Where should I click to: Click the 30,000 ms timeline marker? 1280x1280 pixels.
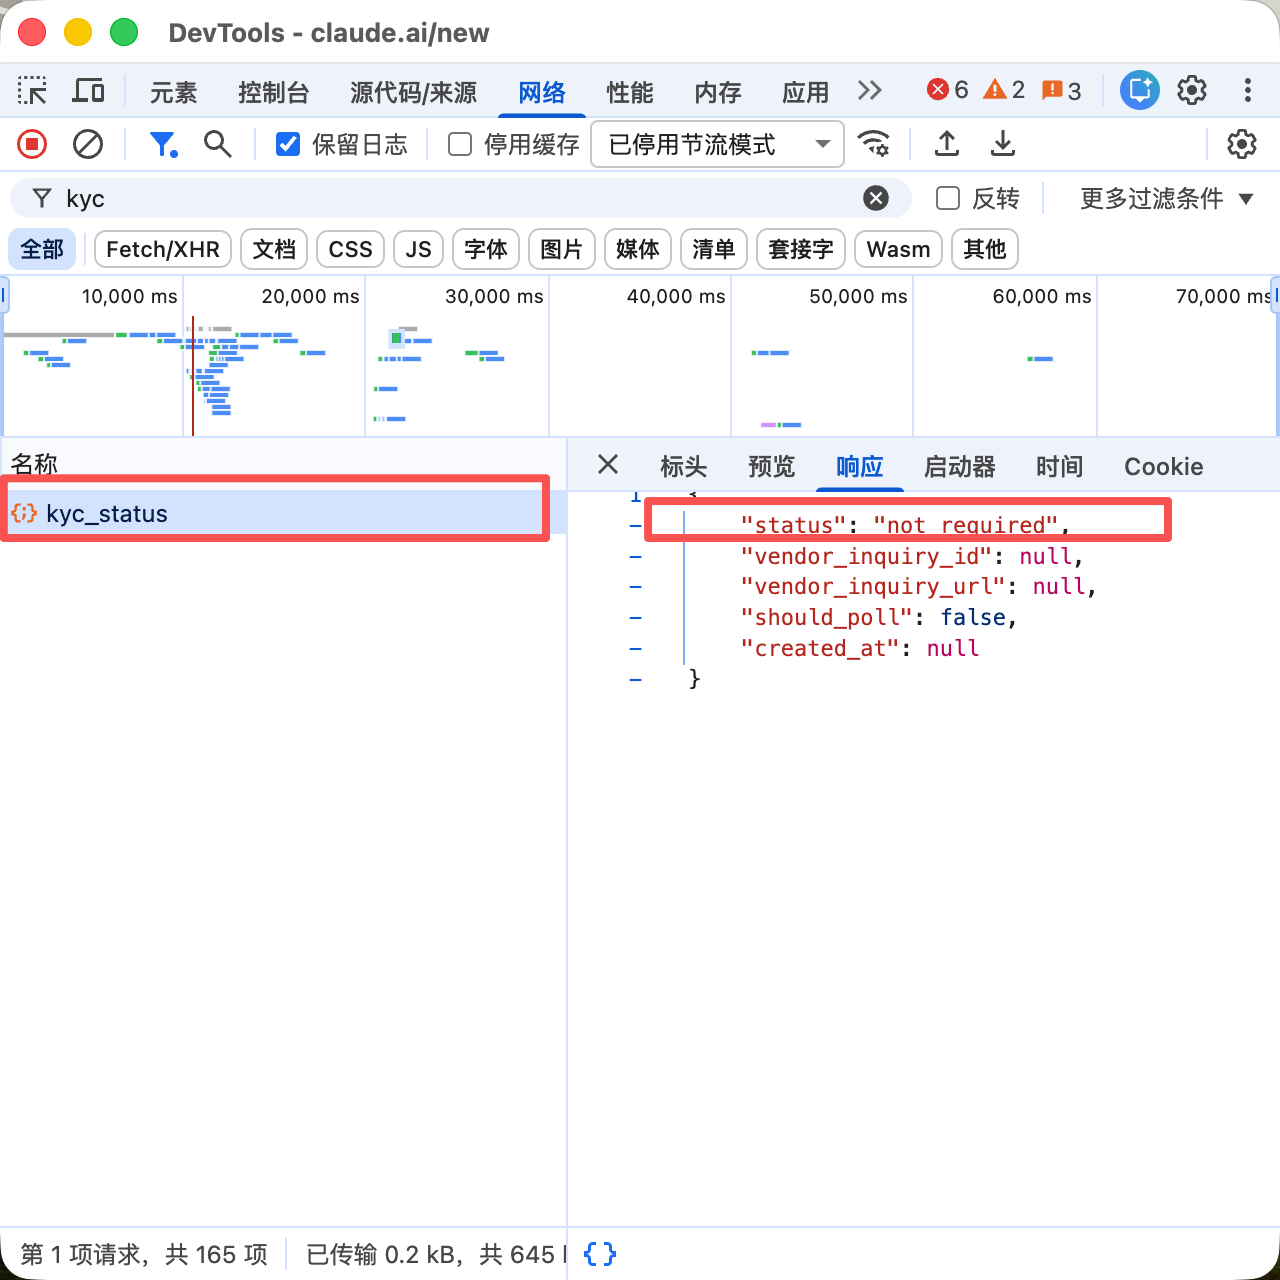(494, 296)
